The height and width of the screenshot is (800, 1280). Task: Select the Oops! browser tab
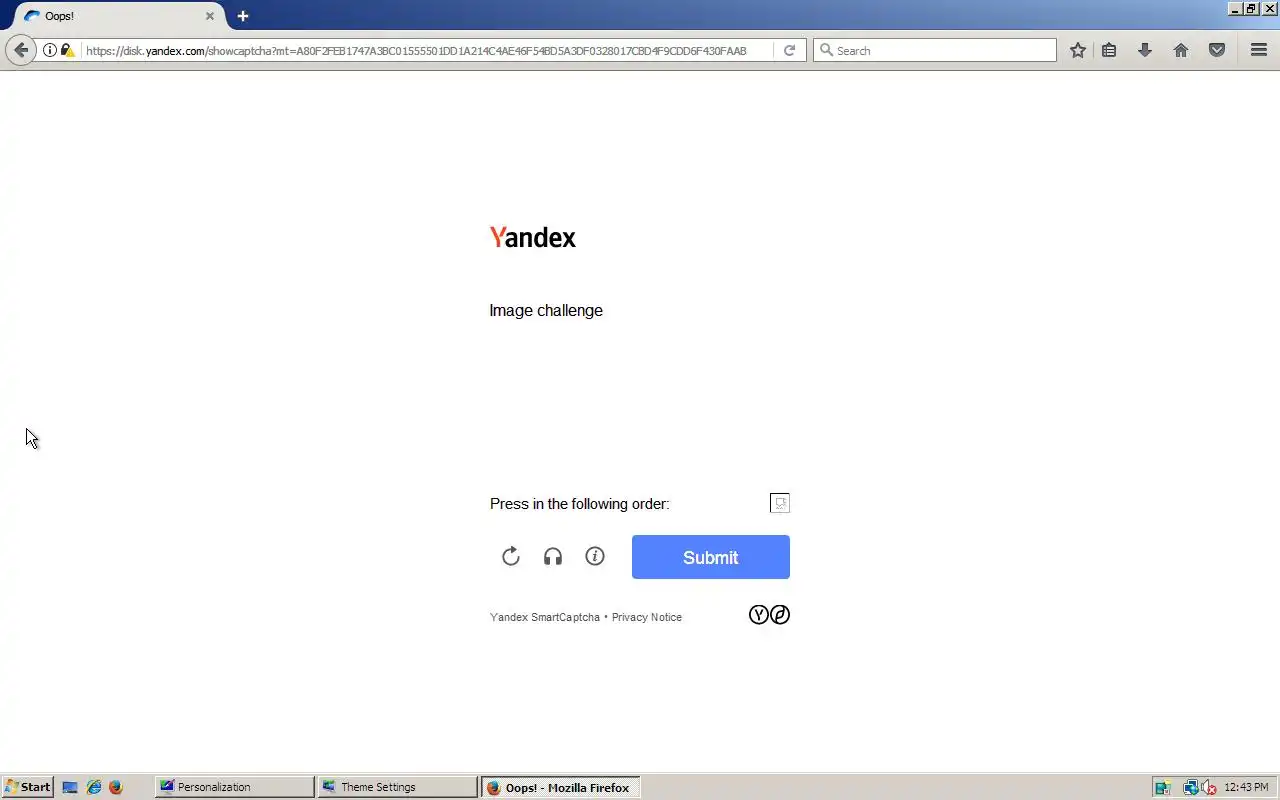click(x=118, y=16)
